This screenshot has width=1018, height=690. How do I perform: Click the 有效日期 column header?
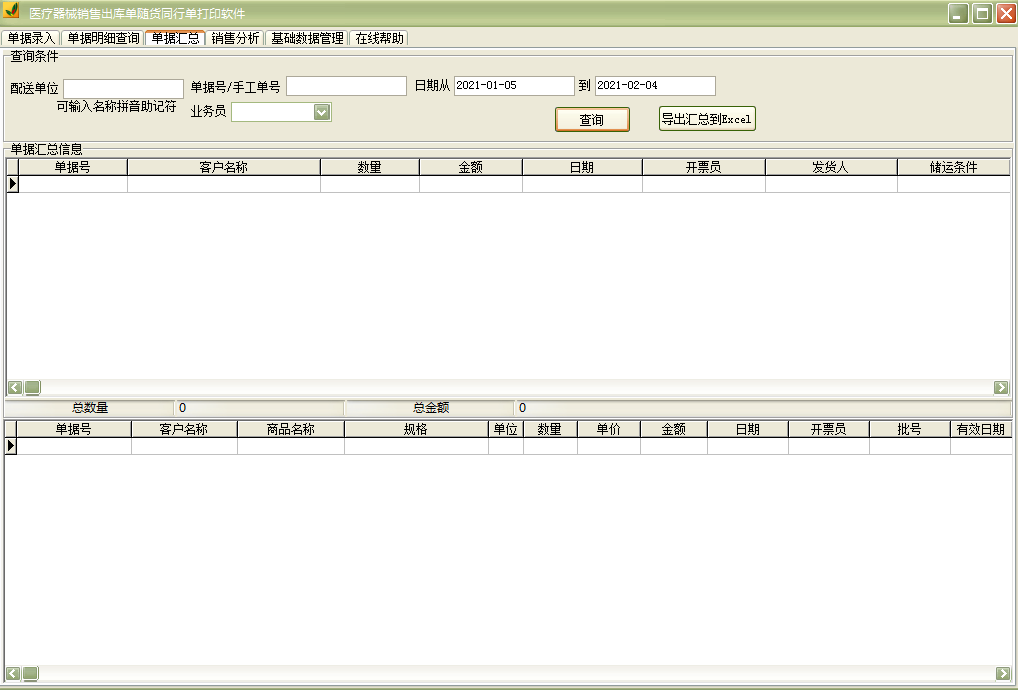tap(981, 429)
